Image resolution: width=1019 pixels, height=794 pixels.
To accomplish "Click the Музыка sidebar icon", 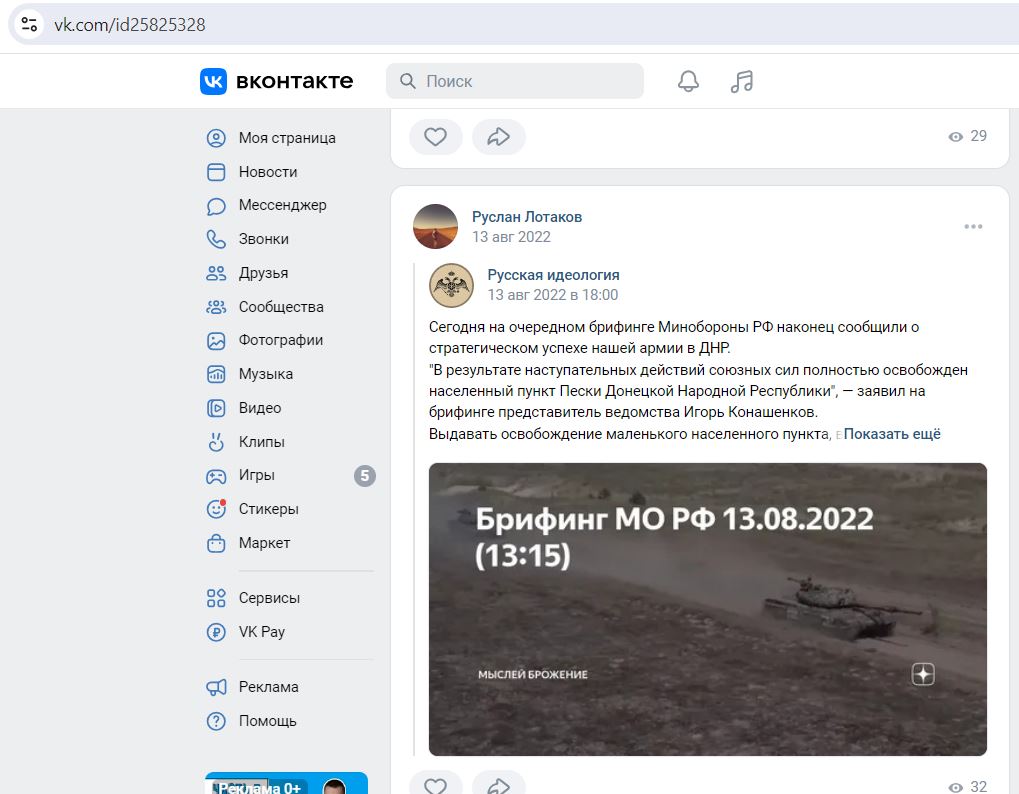I will pos(216,374).
